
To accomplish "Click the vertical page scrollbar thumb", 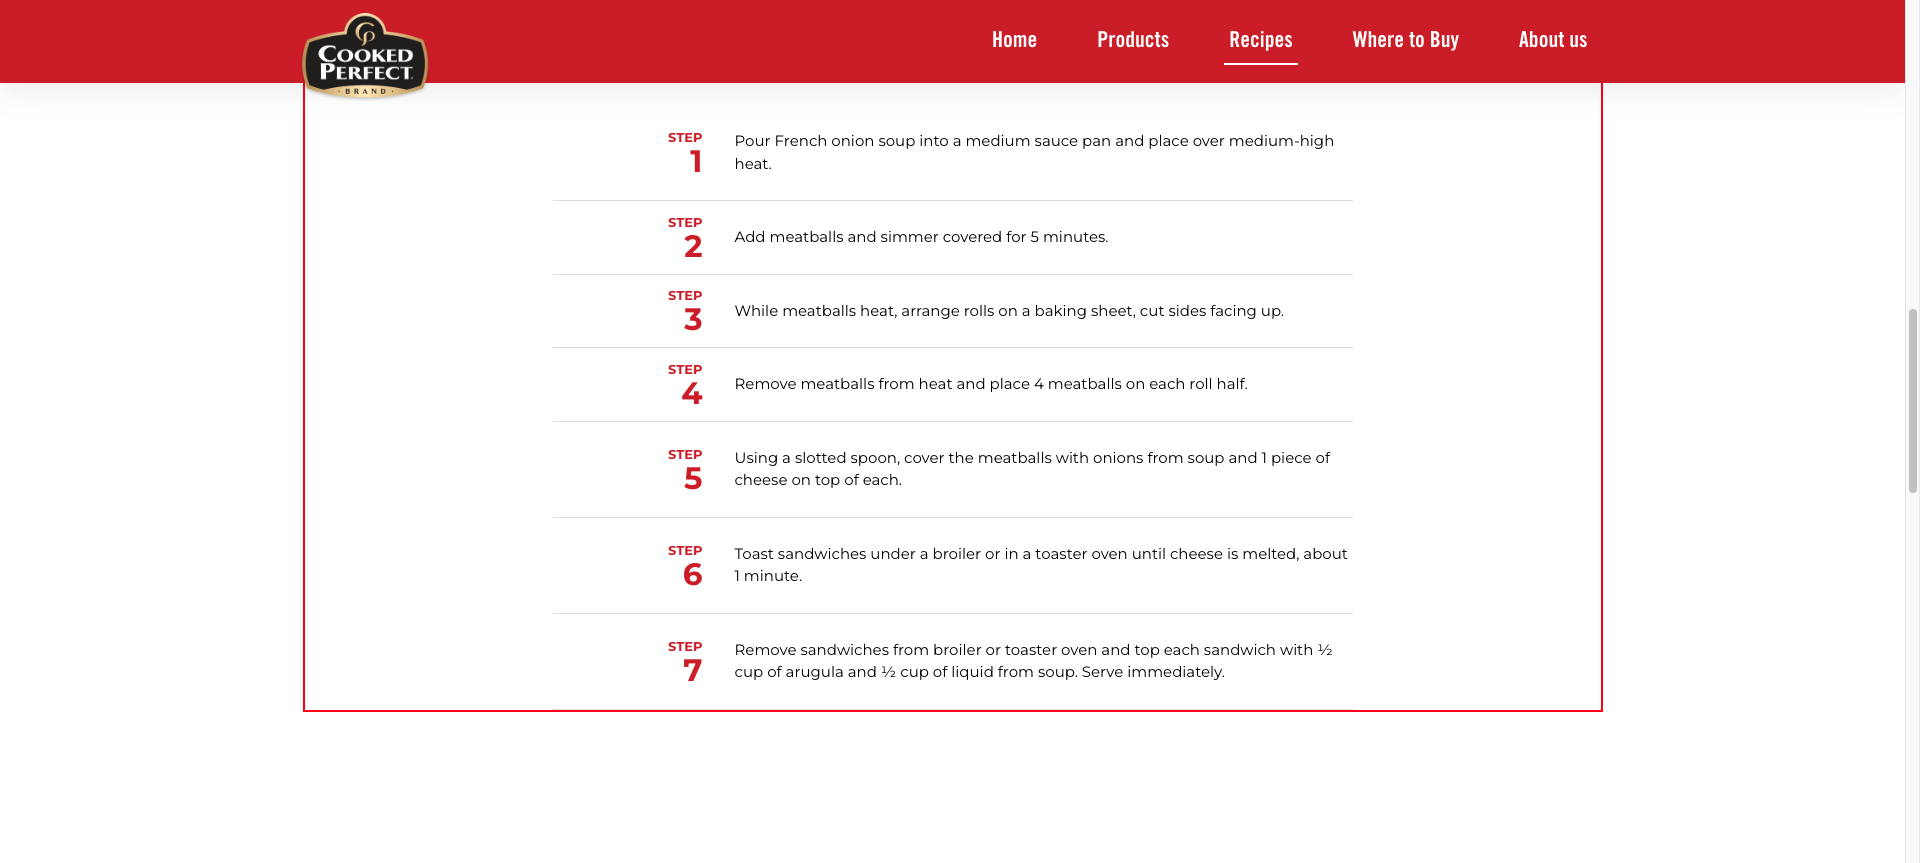I will (1912, 400).
